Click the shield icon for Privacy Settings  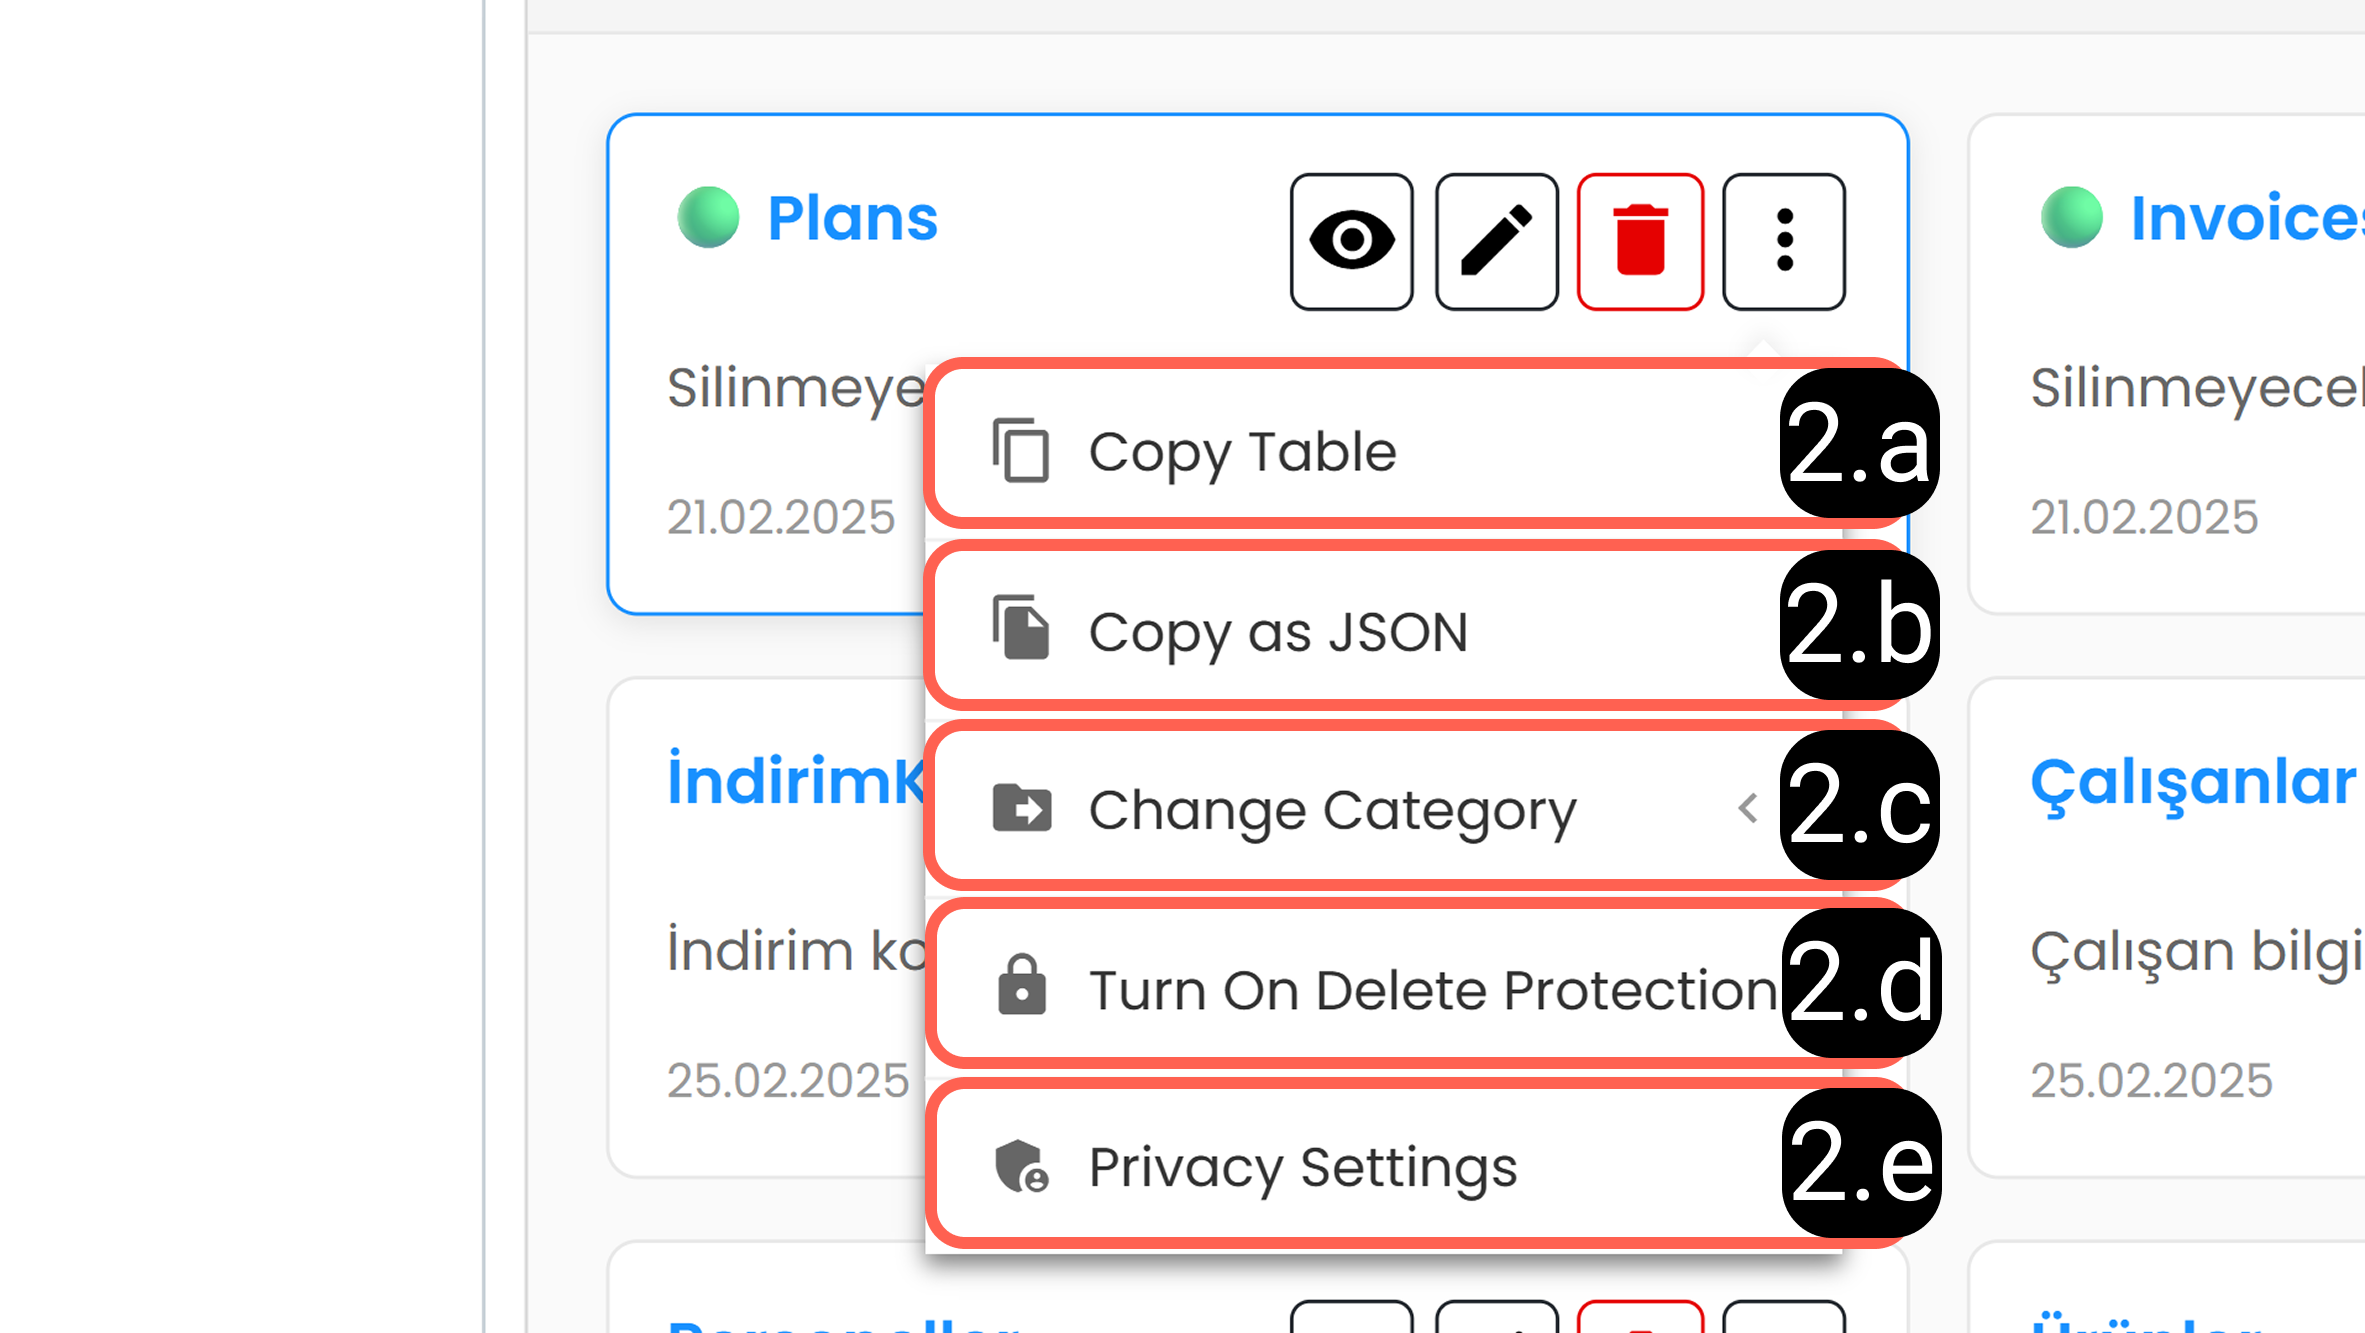[1021, 1166]
